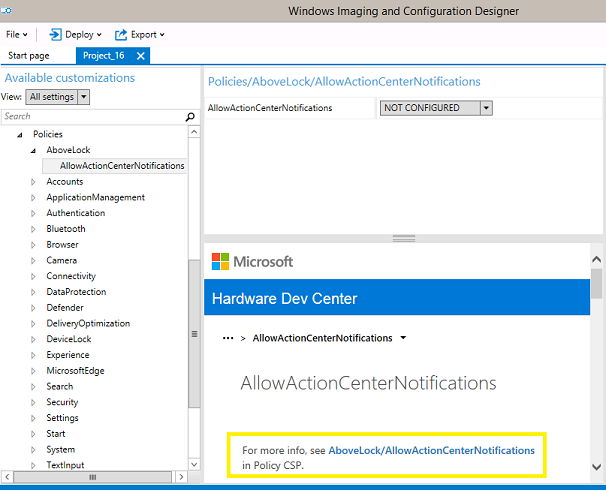Click the Deploy toolbar icon
This screenshot has height=490, width=606.
[55, 34]
